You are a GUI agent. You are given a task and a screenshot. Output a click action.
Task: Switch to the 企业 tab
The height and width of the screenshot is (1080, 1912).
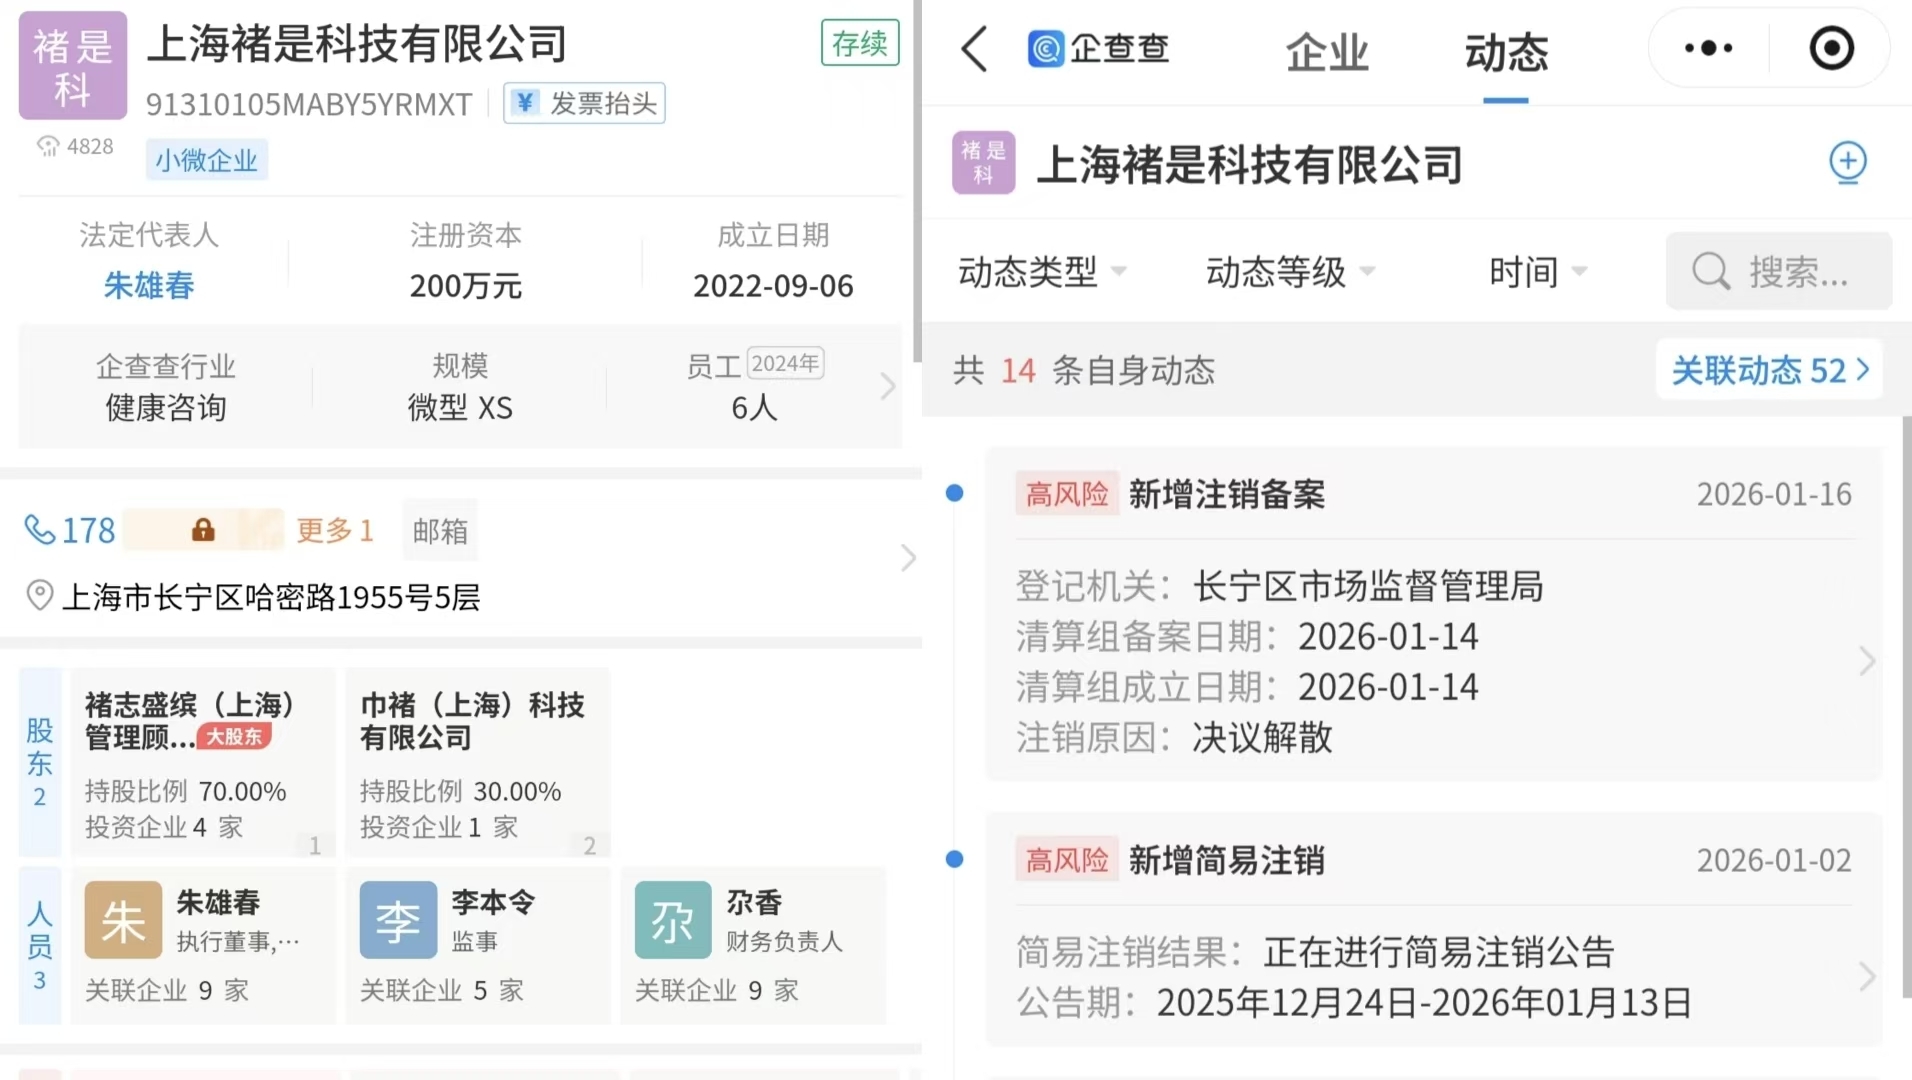click(1326, 52)
